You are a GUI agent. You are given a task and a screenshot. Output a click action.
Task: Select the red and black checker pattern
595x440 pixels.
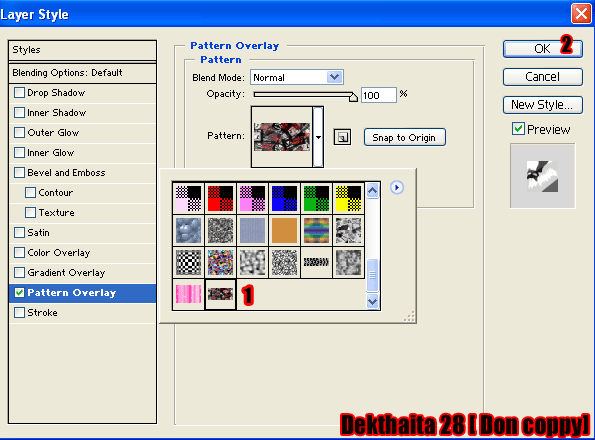(x=220, y=198)
